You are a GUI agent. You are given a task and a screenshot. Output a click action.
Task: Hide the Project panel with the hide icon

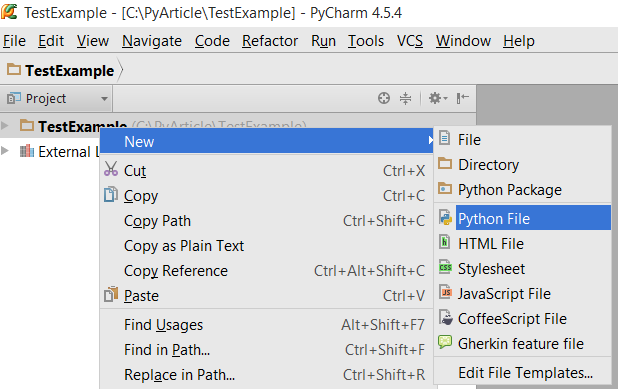click(x=463, y=98)
